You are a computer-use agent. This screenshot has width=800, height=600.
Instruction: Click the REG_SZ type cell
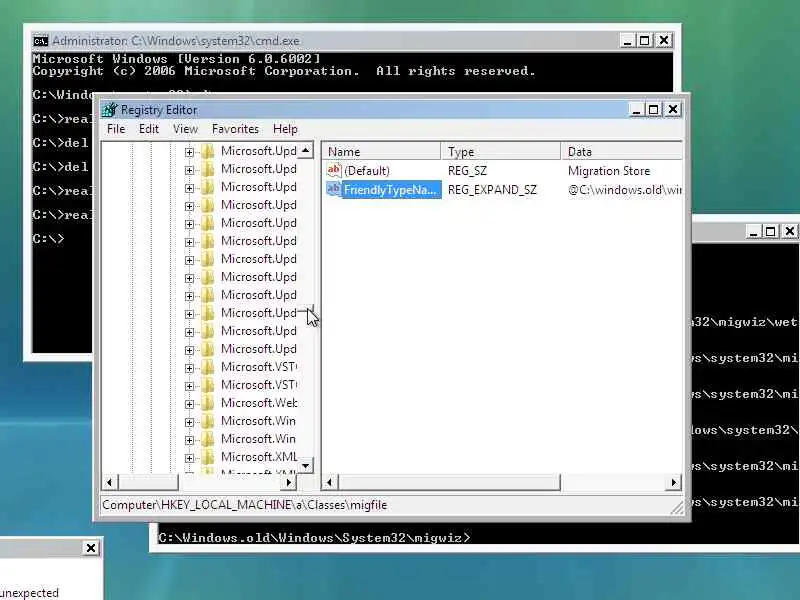click(x=467, y=170)
